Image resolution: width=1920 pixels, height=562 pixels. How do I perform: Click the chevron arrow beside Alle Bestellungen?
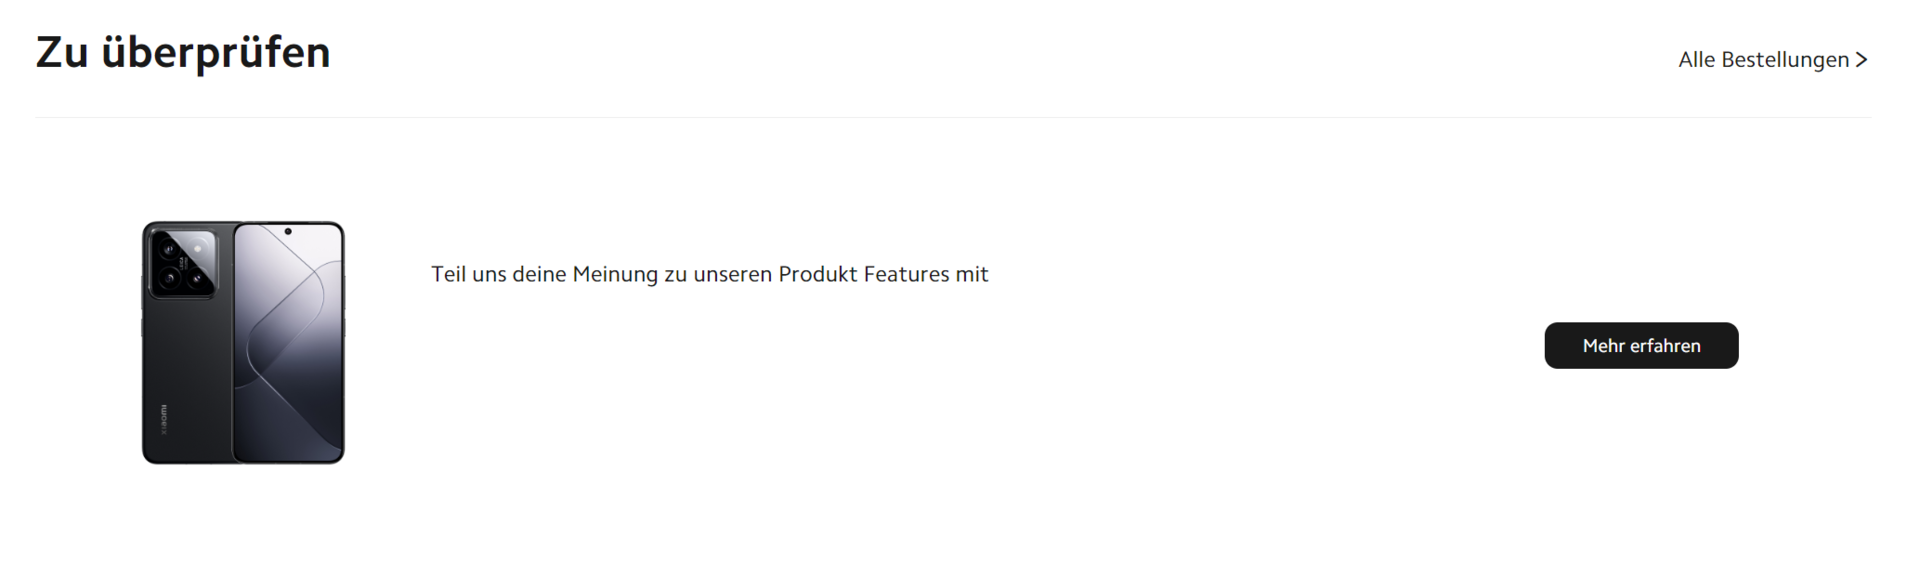[1861, 60]
